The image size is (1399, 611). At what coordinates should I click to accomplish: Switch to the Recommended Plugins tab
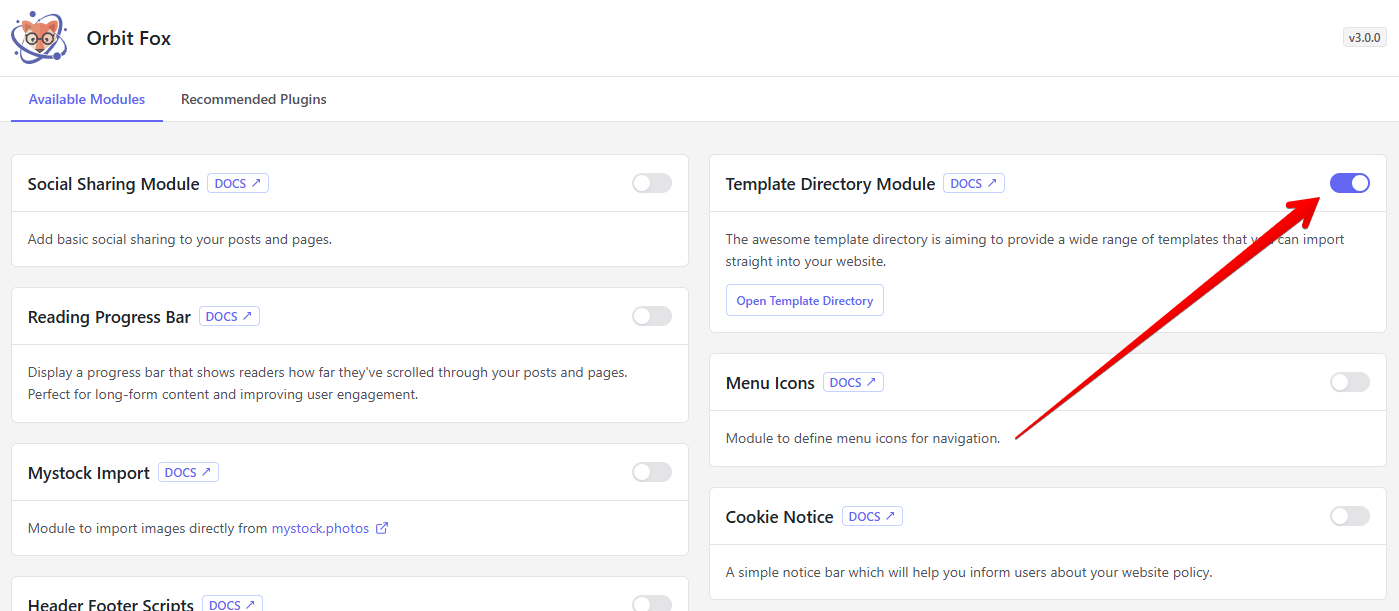pyautogui.click(x=254, y=99)
